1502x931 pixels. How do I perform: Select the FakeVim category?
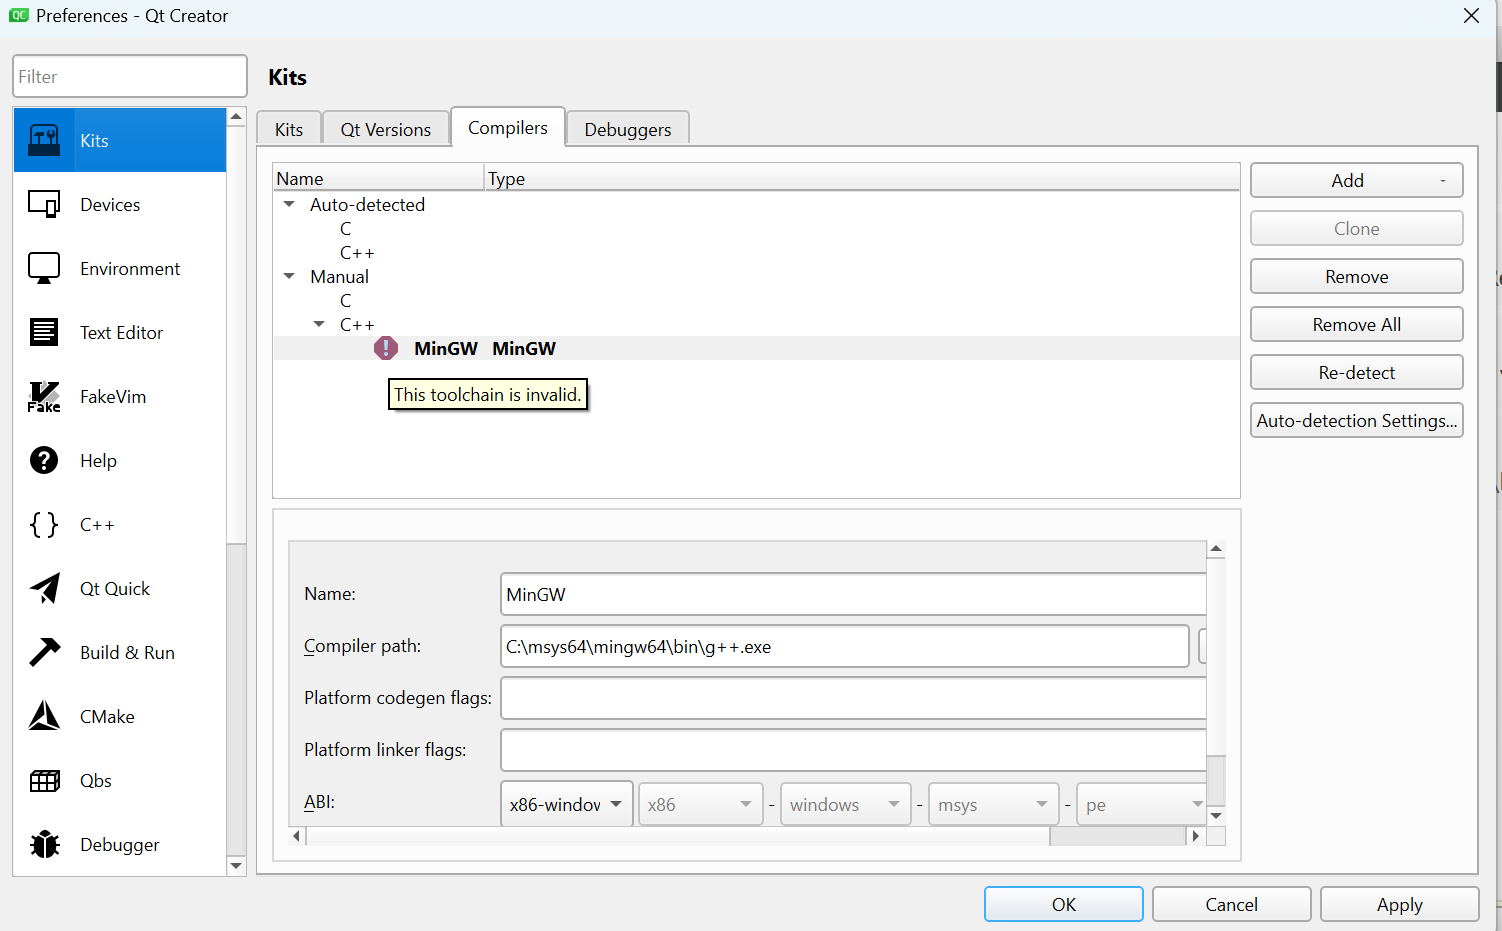(120, 396)
